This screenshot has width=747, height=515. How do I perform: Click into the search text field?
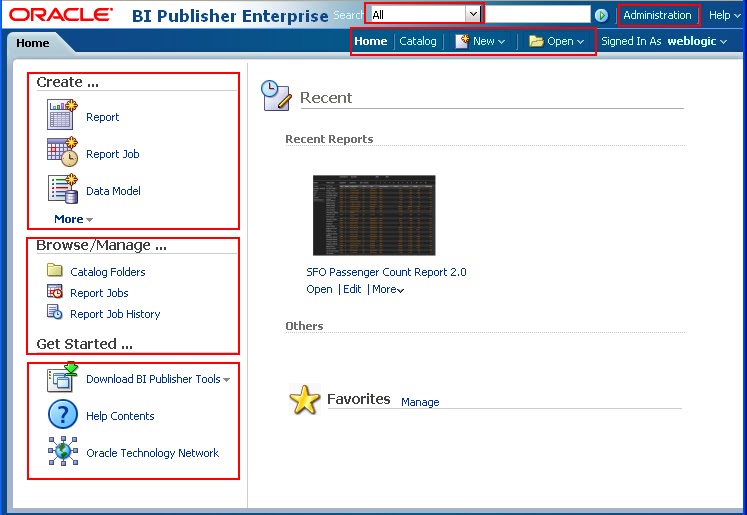click(538, 14)
